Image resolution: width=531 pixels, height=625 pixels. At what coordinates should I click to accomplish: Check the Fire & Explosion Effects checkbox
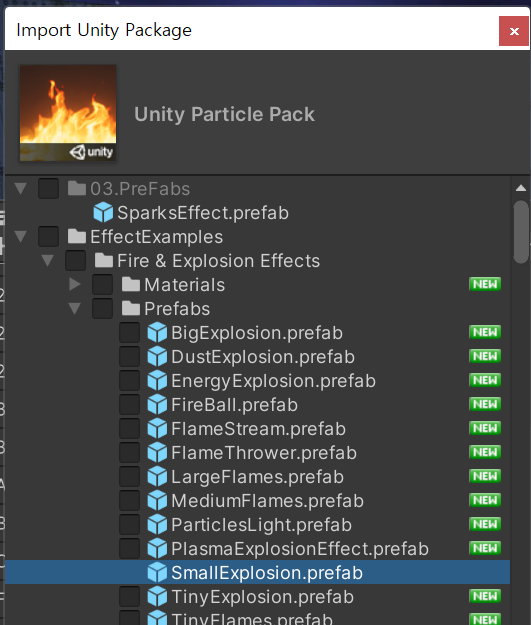click(75, 260)
